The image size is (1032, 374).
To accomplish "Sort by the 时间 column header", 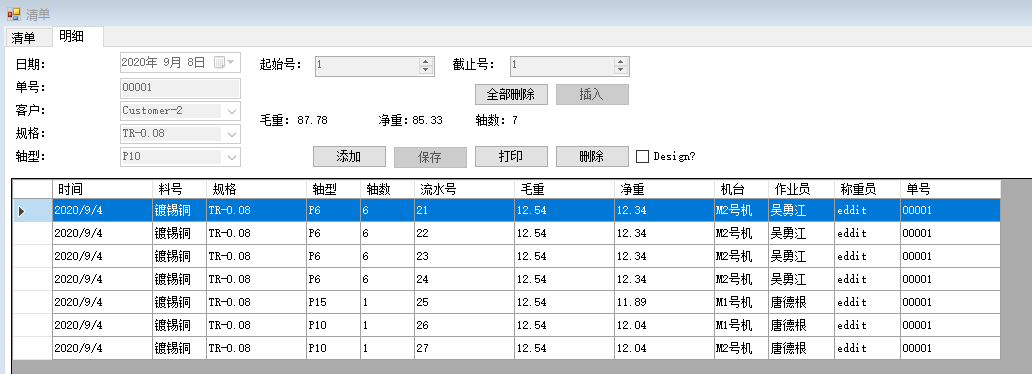I will pyautogui.click(x=102, y=189).
